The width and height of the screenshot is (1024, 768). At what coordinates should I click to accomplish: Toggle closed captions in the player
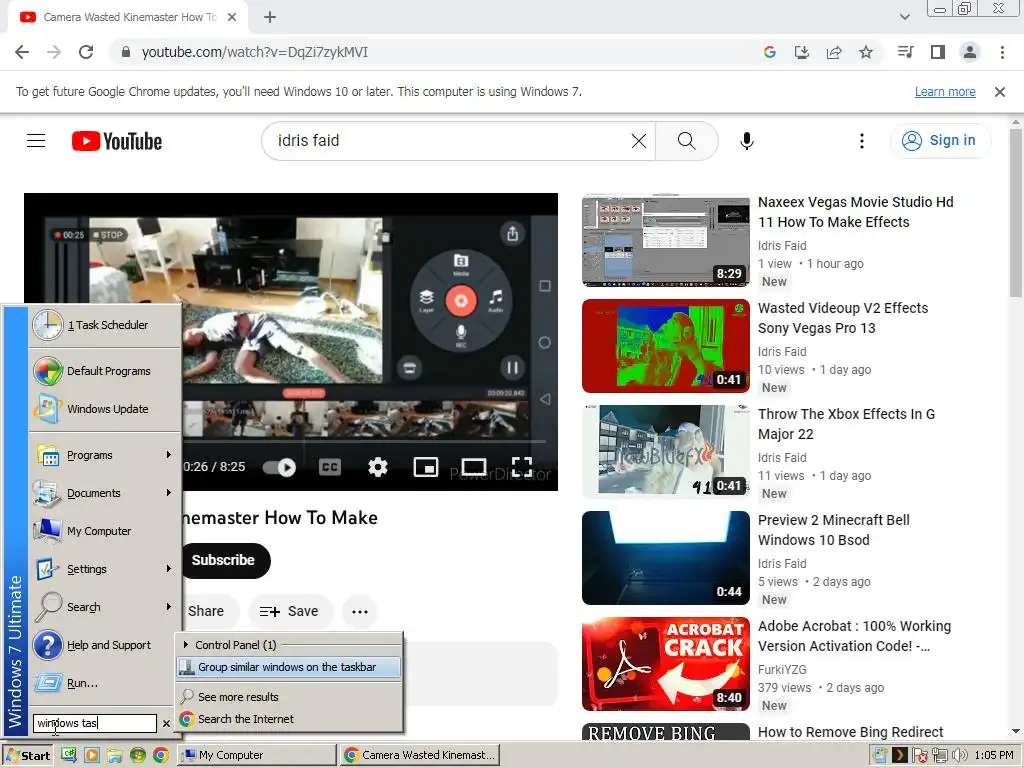[330, 467]
